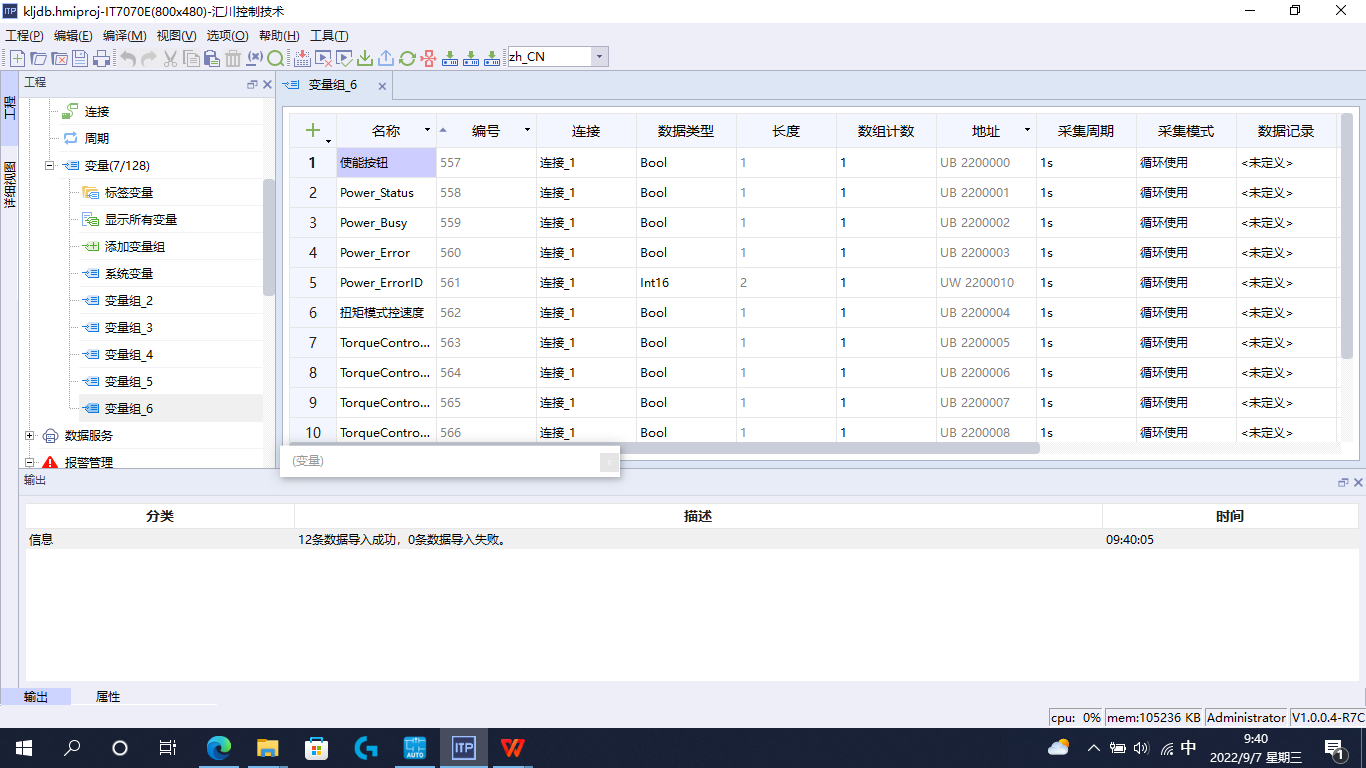Open 显示所有变量 tree item
Viewport: 1366px width, 768px height.
[x=141, y=220]
